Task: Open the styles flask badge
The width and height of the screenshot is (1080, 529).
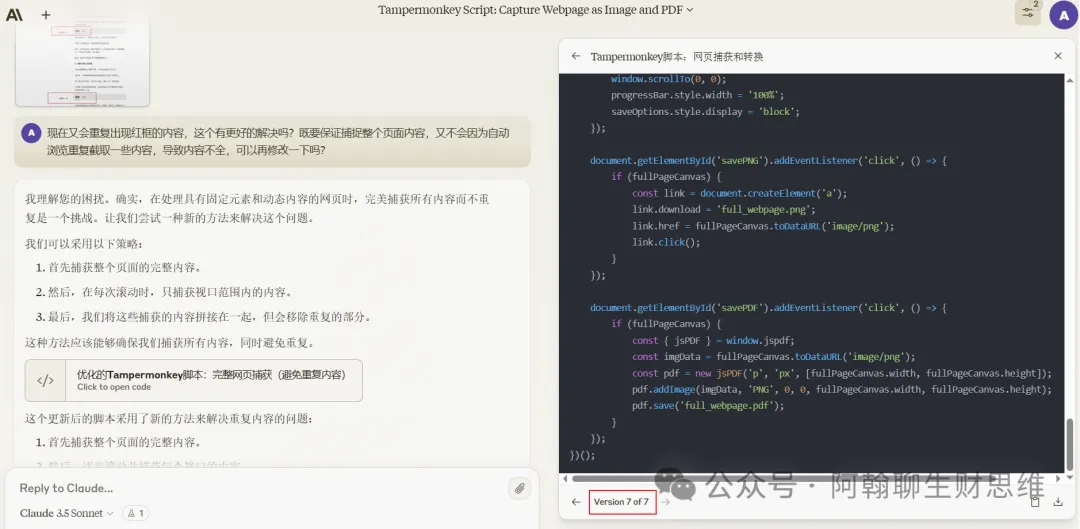Action: (x=136, y=513)
